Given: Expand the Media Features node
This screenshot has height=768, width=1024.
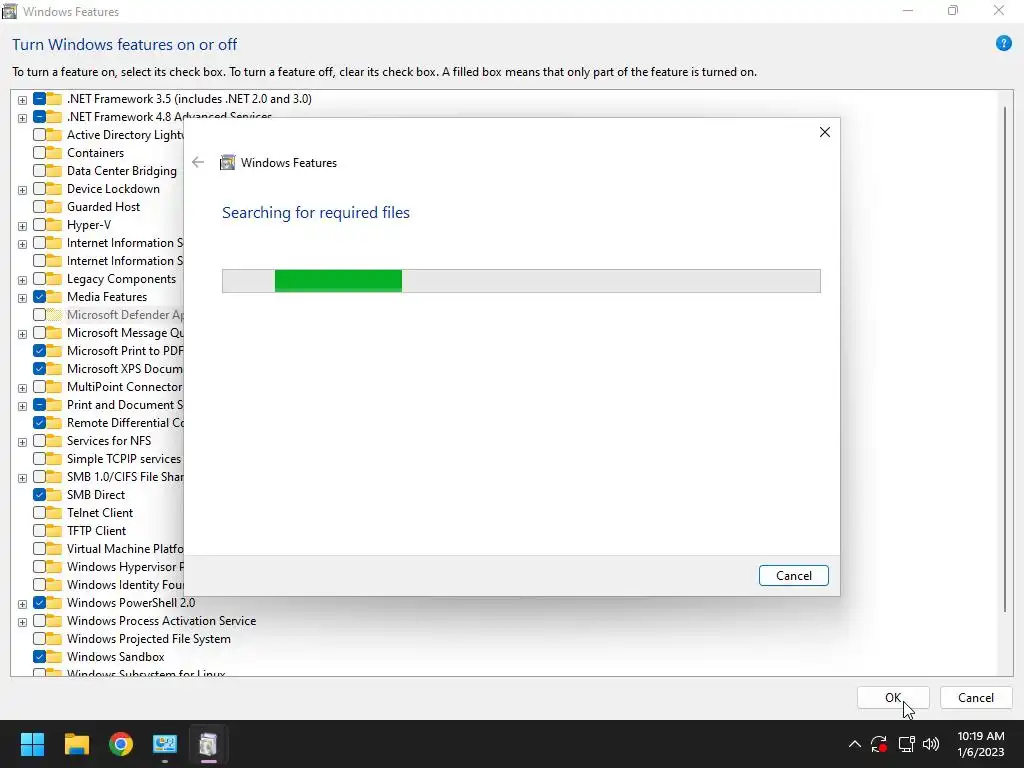Looking at the screenshot, I should pos(22,298).
